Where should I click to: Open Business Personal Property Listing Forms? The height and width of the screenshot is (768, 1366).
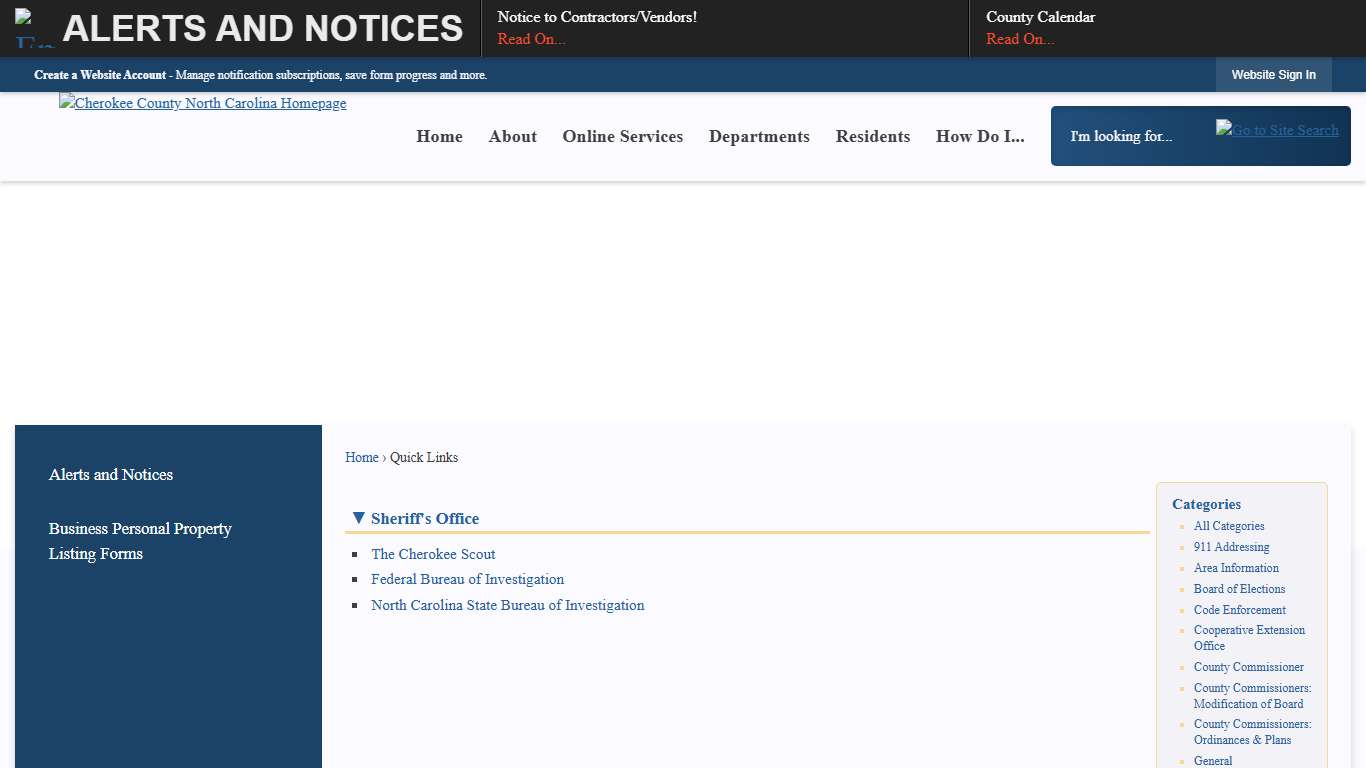point(140,541)
